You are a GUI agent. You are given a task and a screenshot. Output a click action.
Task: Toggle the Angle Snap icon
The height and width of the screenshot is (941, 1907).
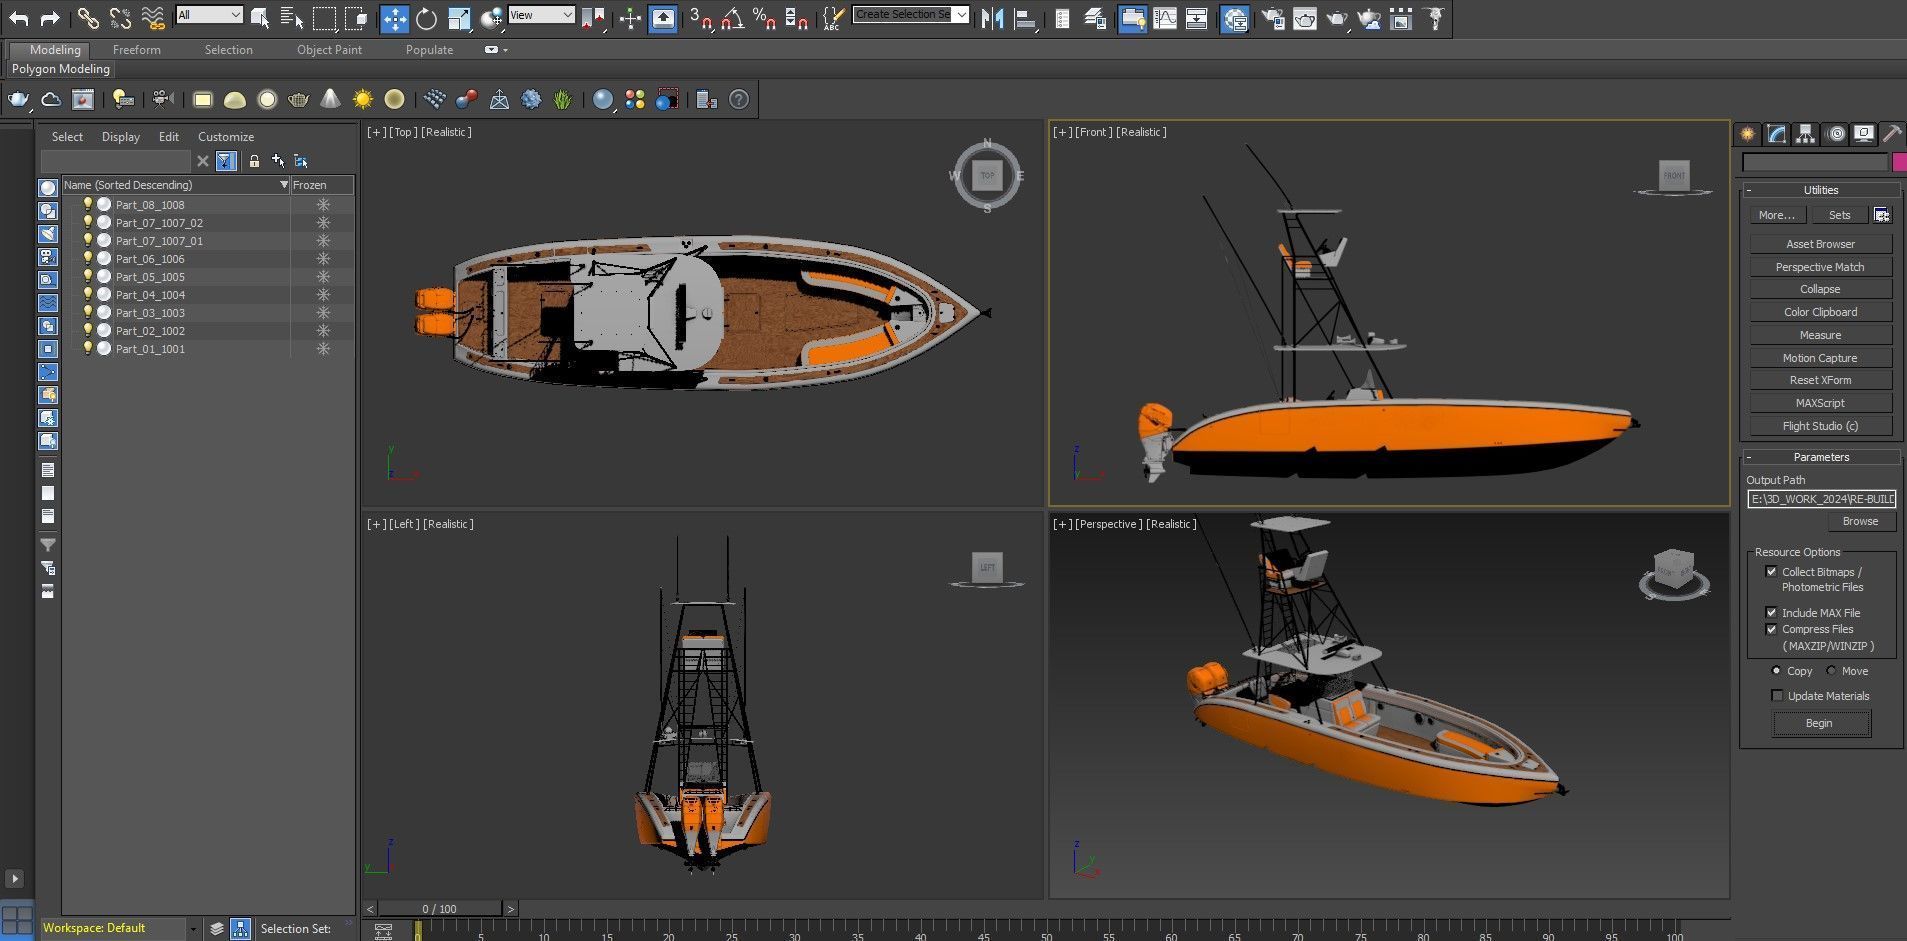click(x=732, y=18)
